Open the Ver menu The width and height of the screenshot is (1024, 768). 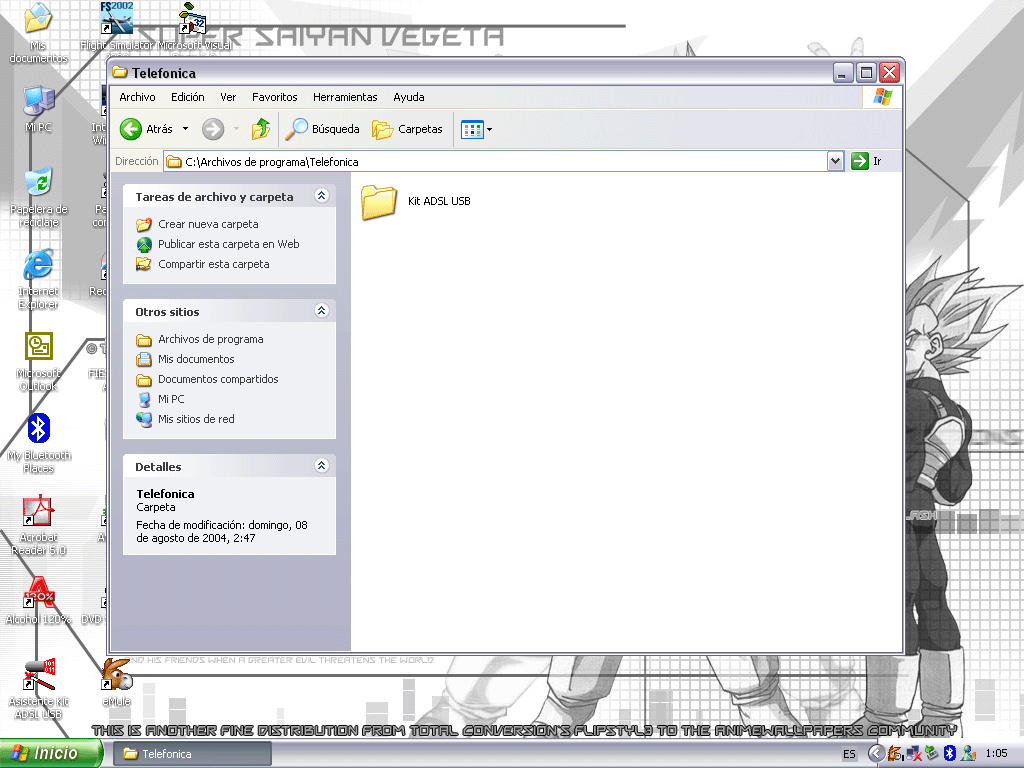pyautogui.click(x=228, y=97)
